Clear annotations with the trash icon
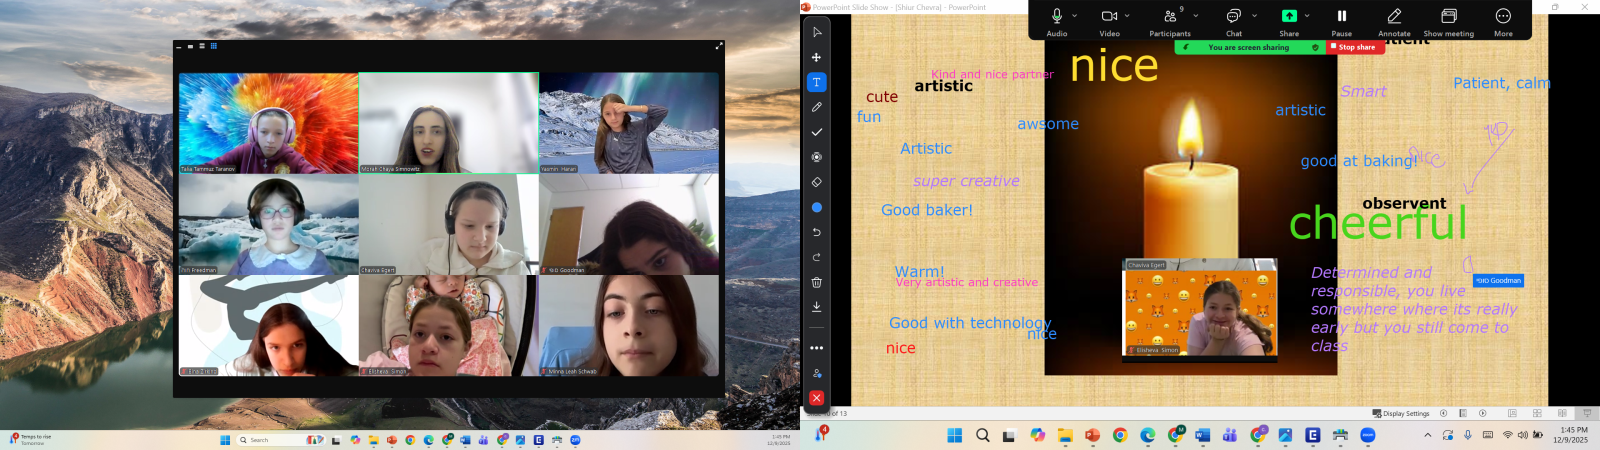The image size is (1600, 450). point(816,282)
